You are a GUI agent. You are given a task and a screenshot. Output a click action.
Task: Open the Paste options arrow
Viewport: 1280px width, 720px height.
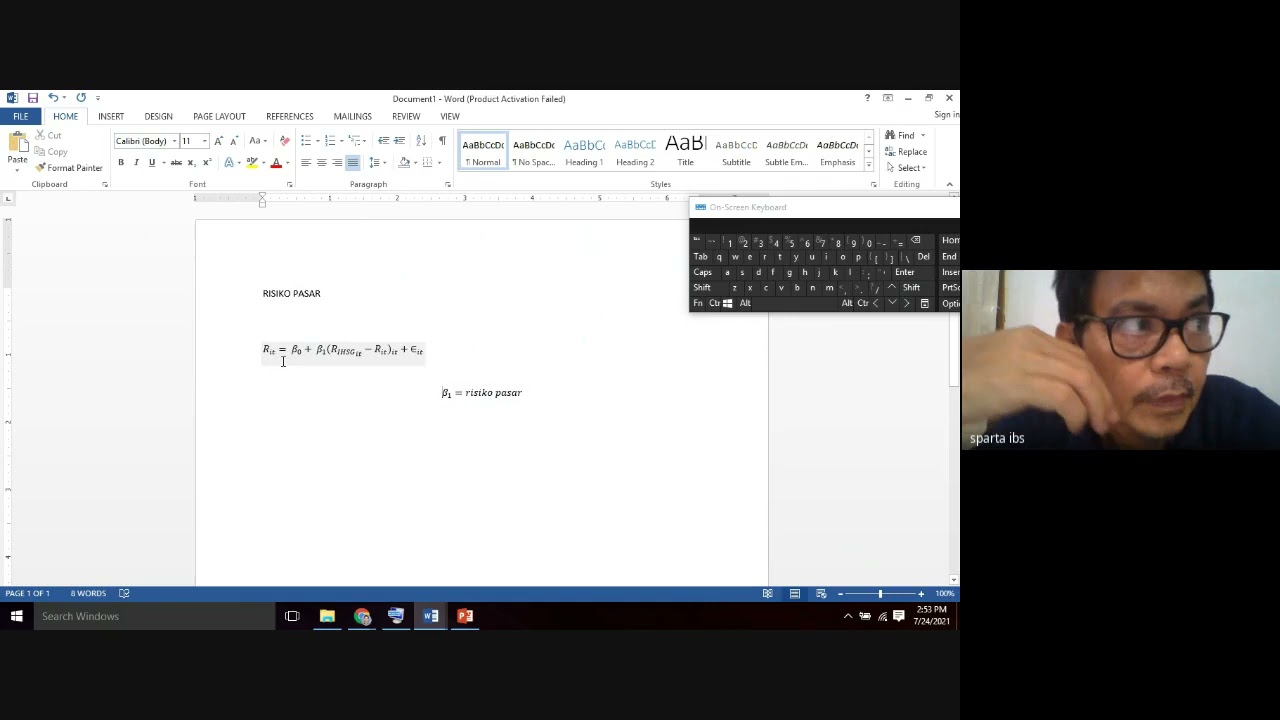(x=17, y=170)
